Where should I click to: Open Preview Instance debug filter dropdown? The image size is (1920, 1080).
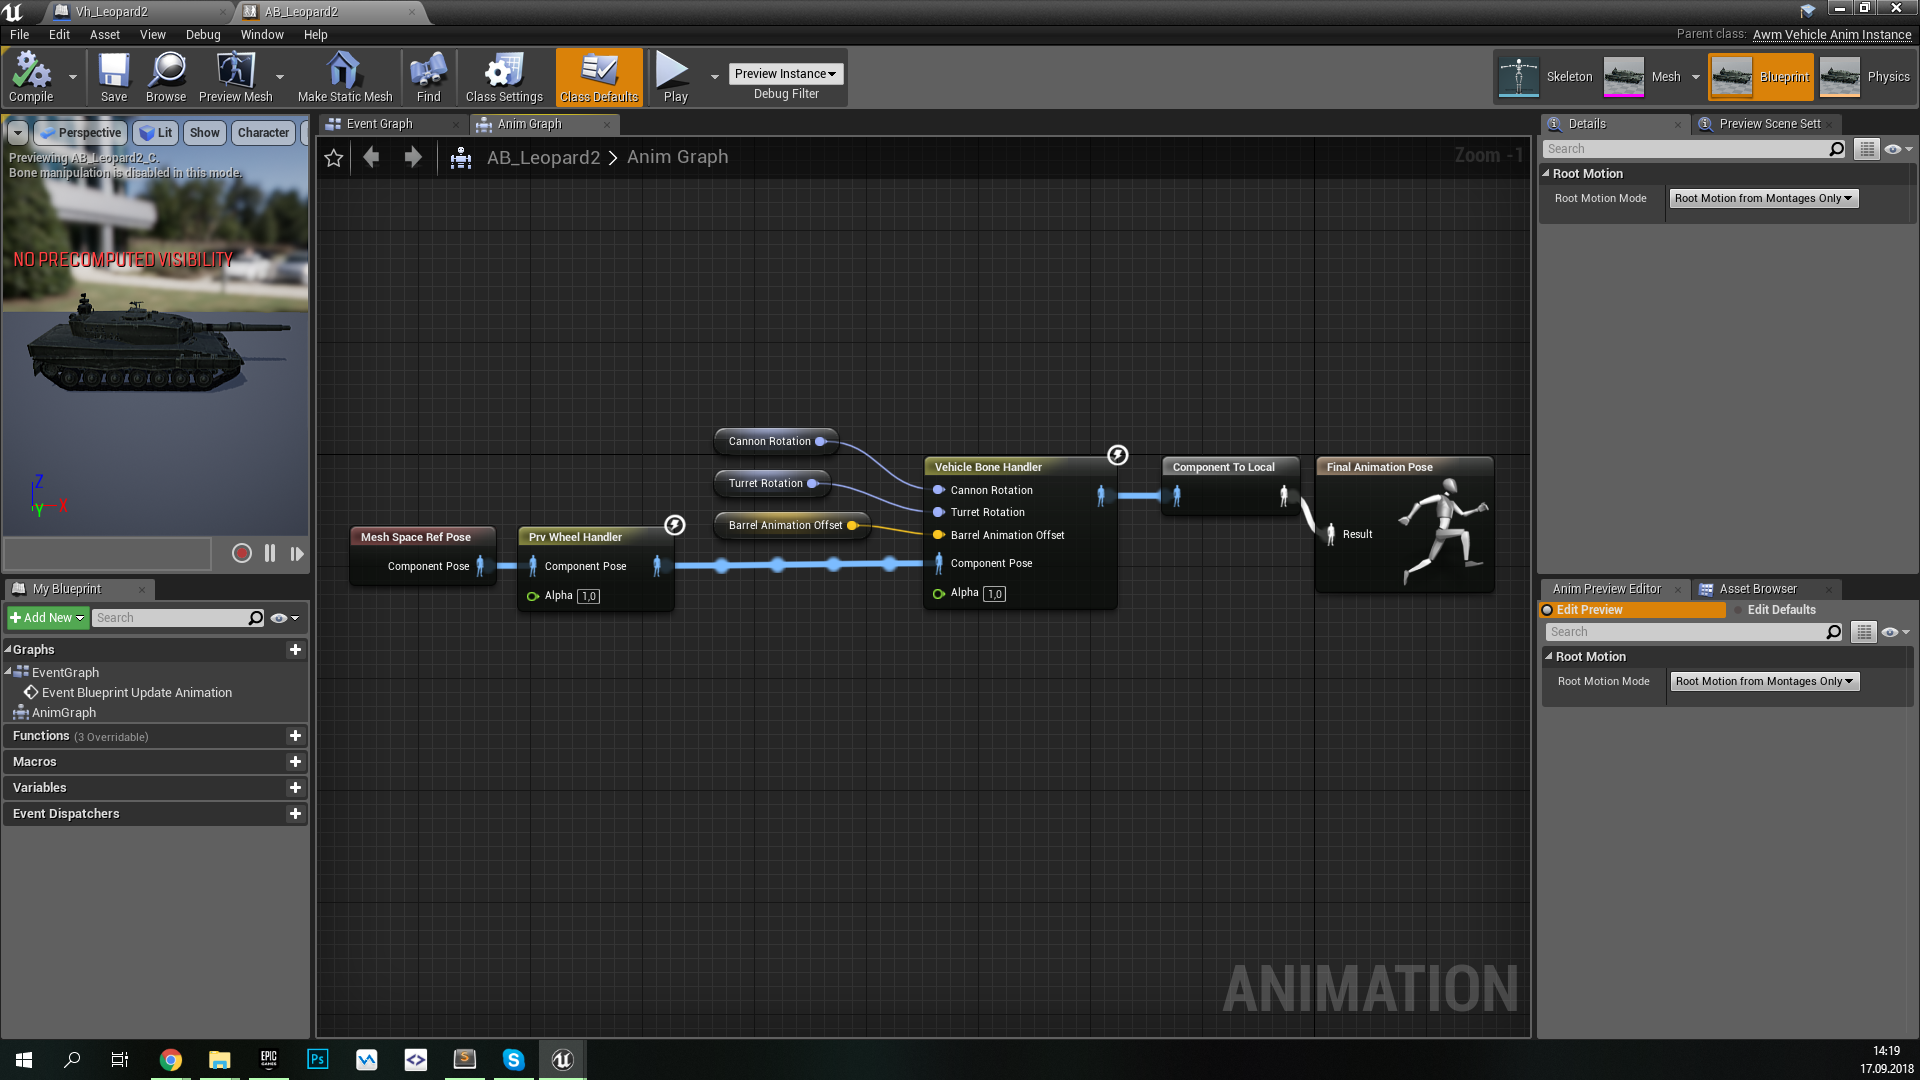(x=785, y=74)
